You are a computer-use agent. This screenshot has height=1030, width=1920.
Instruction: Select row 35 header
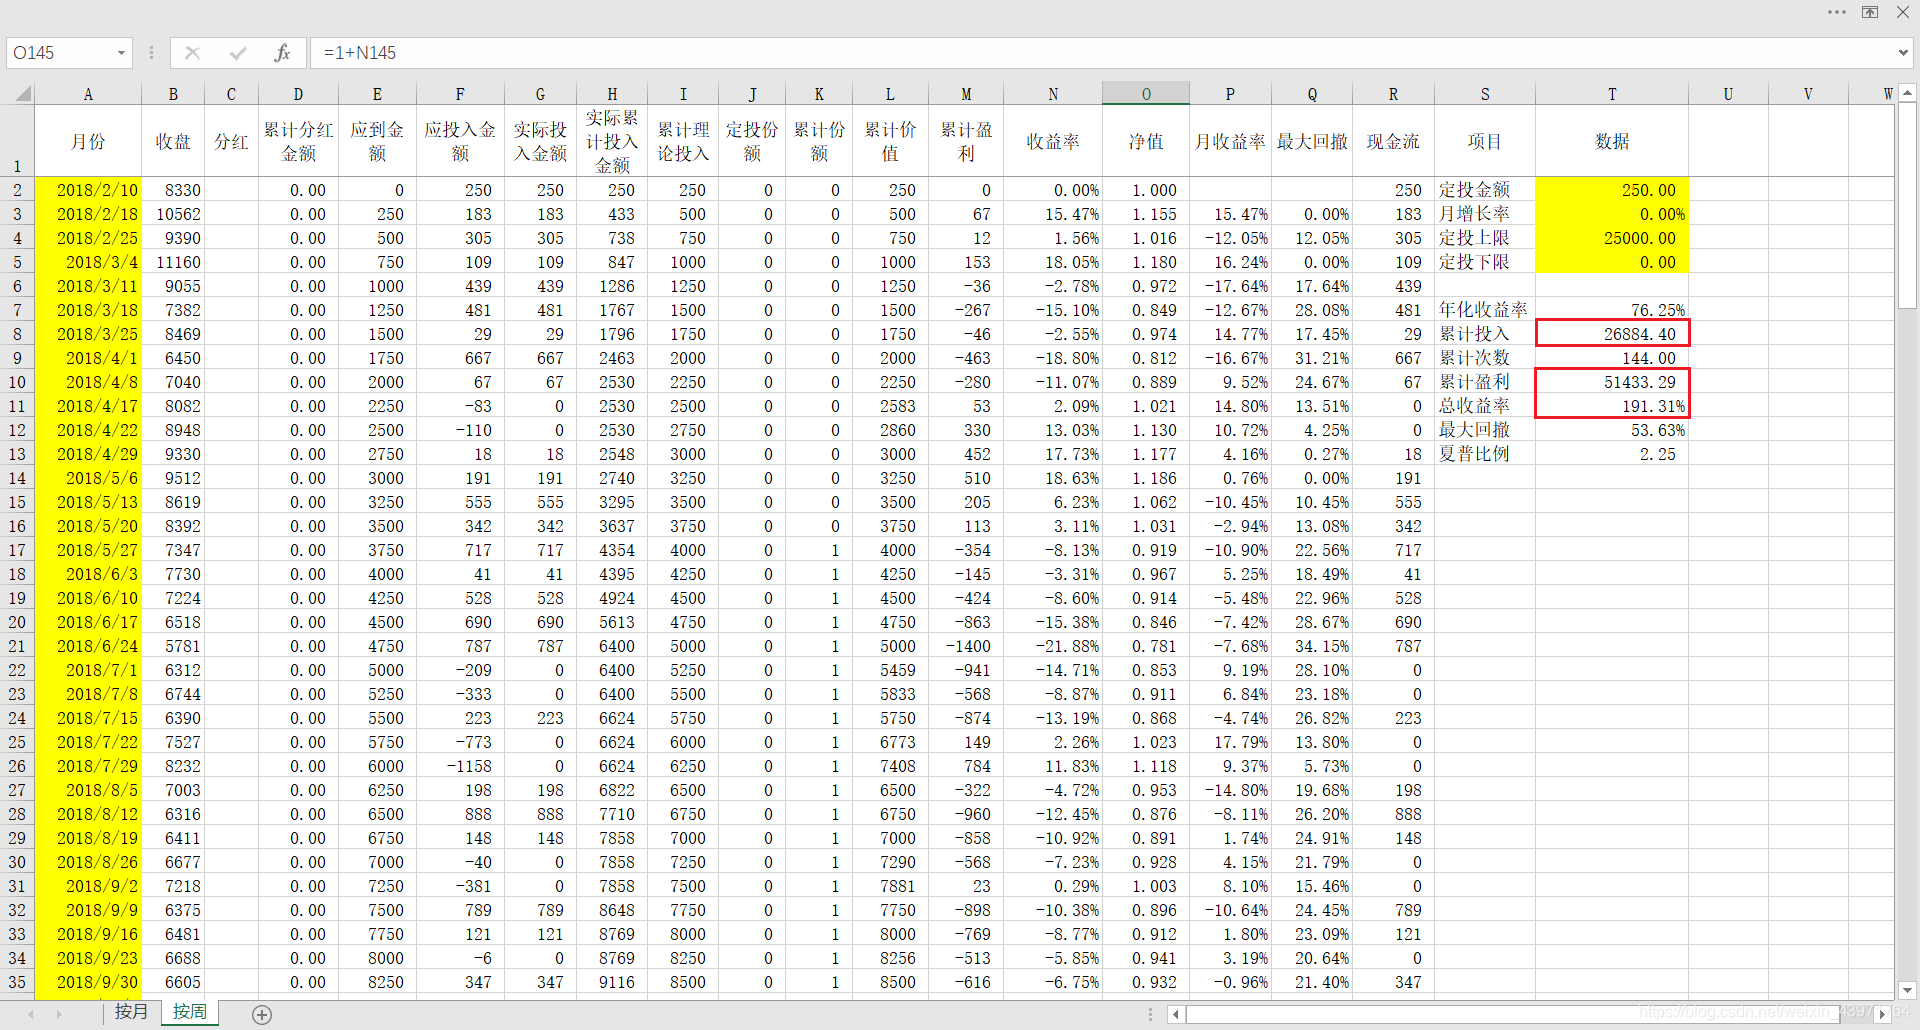[x=17, y=982]
